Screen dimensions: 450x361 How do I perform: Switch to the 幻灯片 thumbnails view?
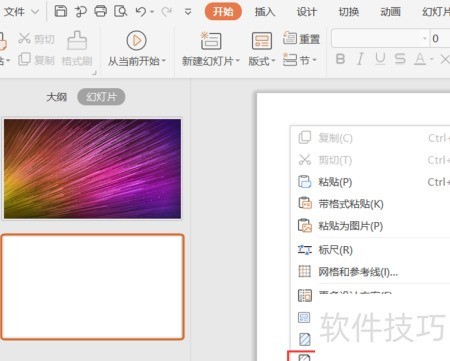[101, 97]
